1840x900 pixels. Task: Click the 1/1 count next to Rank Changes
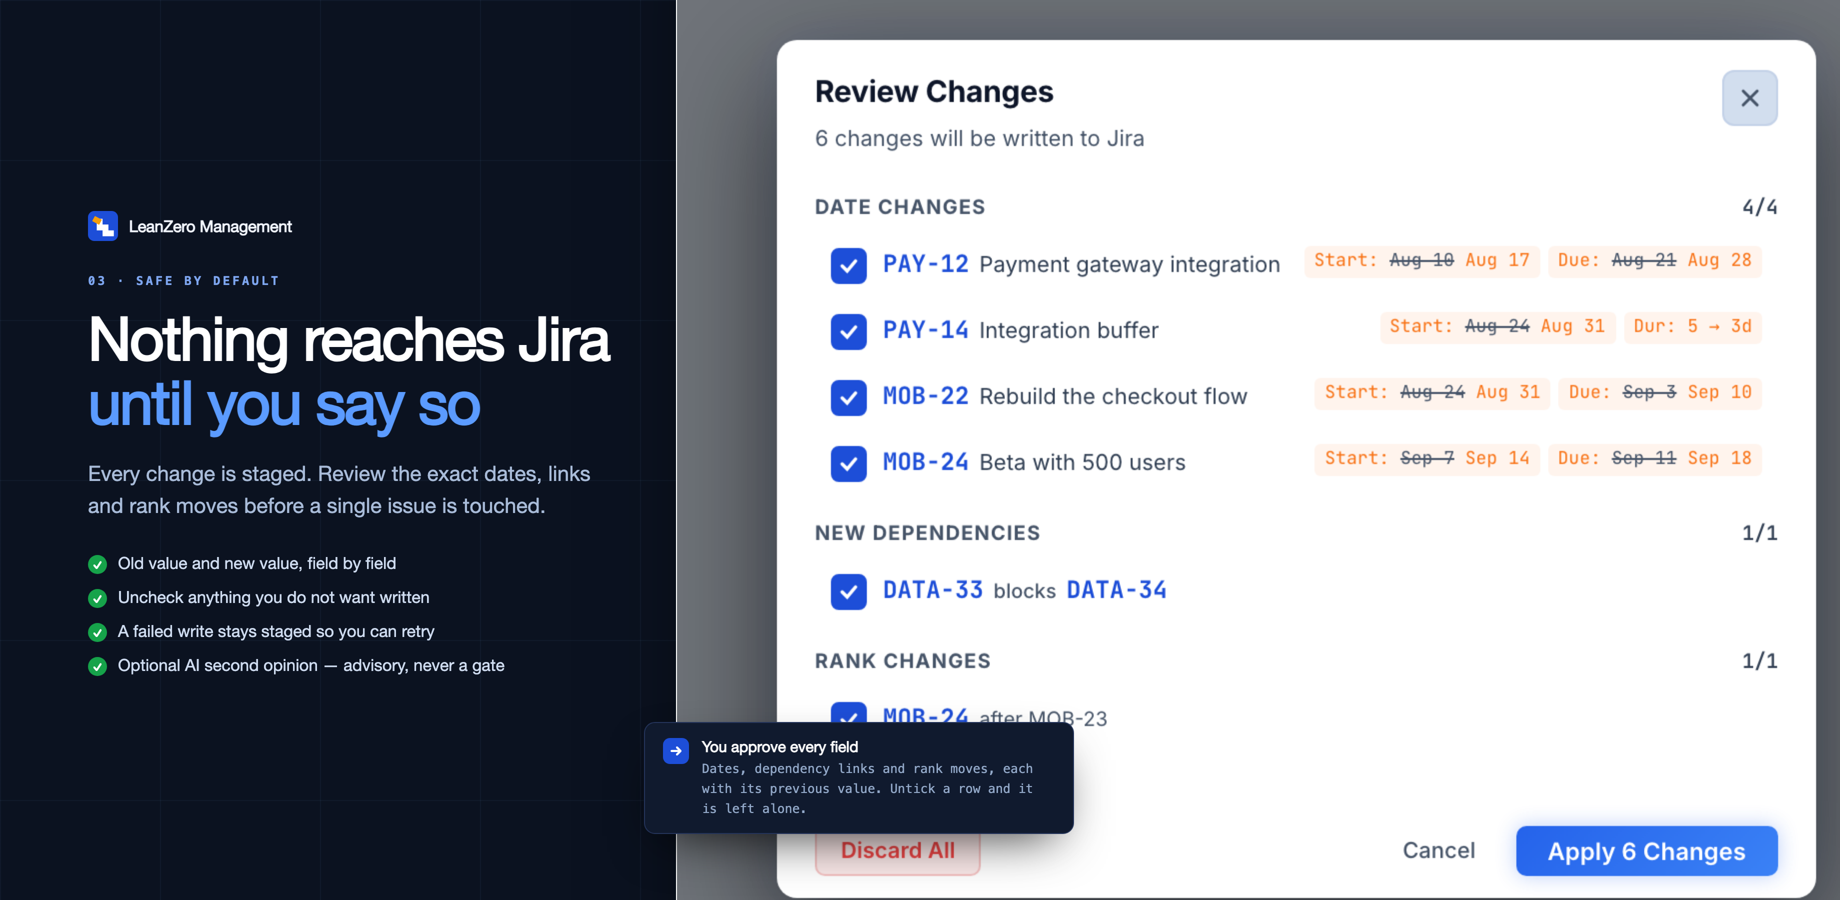(x=1759, y=661)
